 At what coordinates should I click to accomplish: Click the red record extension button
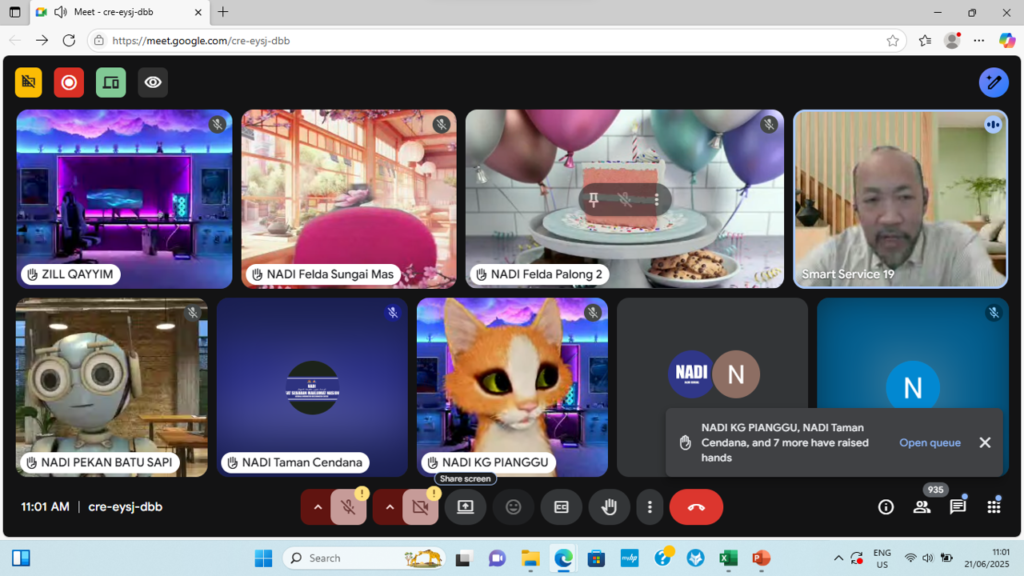click(69, 82)
